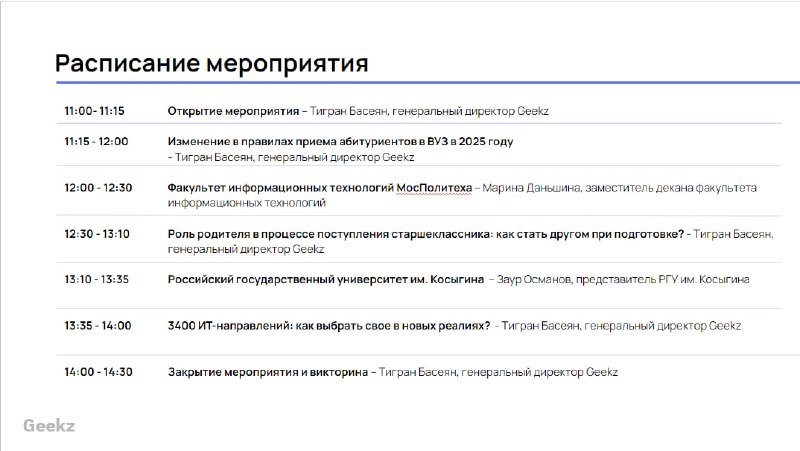Click 'Изменение в правилах приема абитуриентов' title

click(340, 142)
